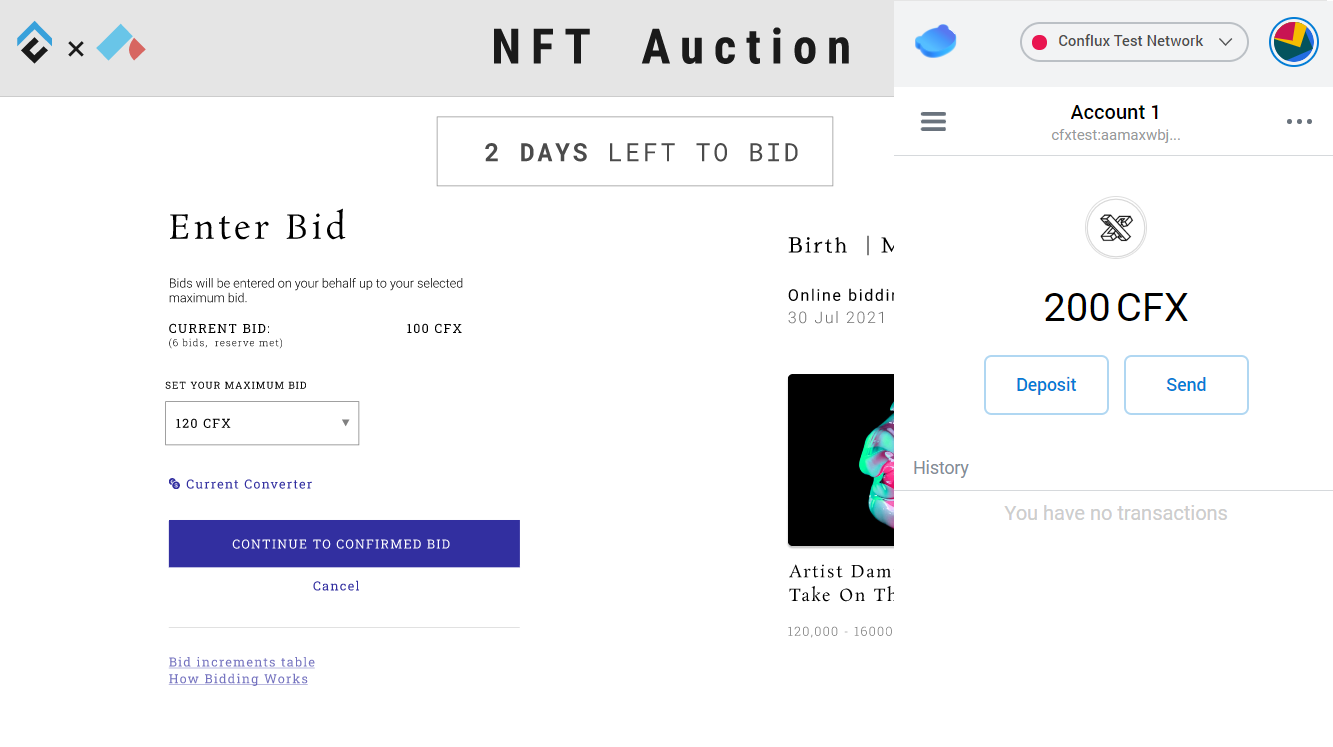The height and width of the screenshot is (747, 1333).
Task: Click the colorful account avatar icon
Action: (1294, 42)
